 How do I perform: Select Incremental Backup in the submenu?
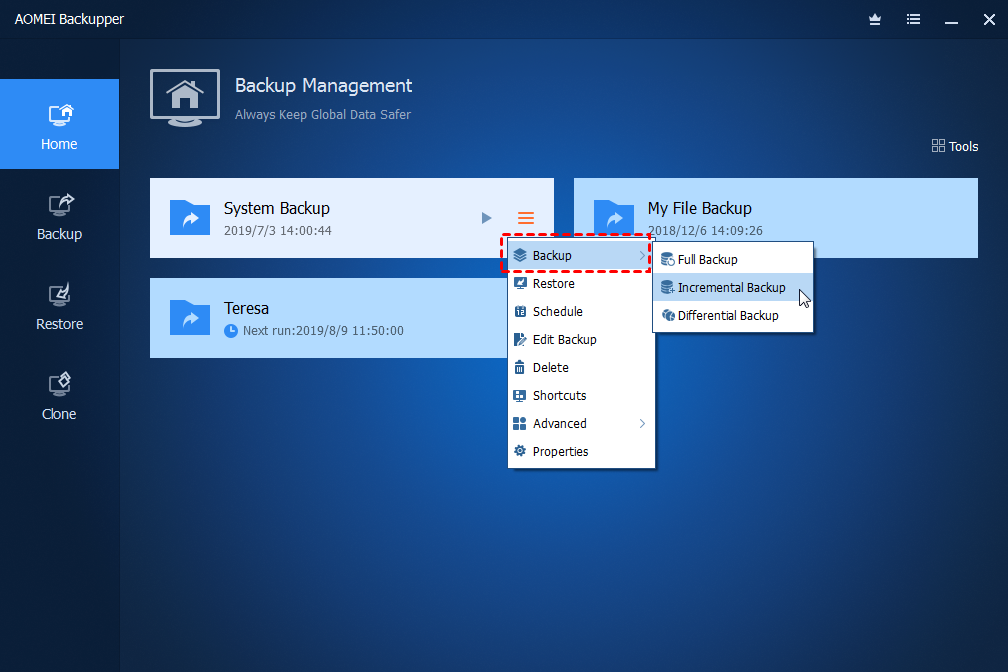point(733,287)
